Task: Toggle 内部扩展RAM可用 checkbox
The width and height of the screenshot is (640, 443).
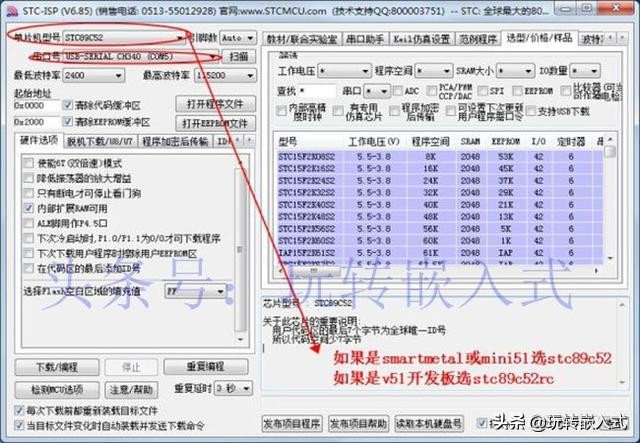Action: pyautogui.click(x=28, y=208)
